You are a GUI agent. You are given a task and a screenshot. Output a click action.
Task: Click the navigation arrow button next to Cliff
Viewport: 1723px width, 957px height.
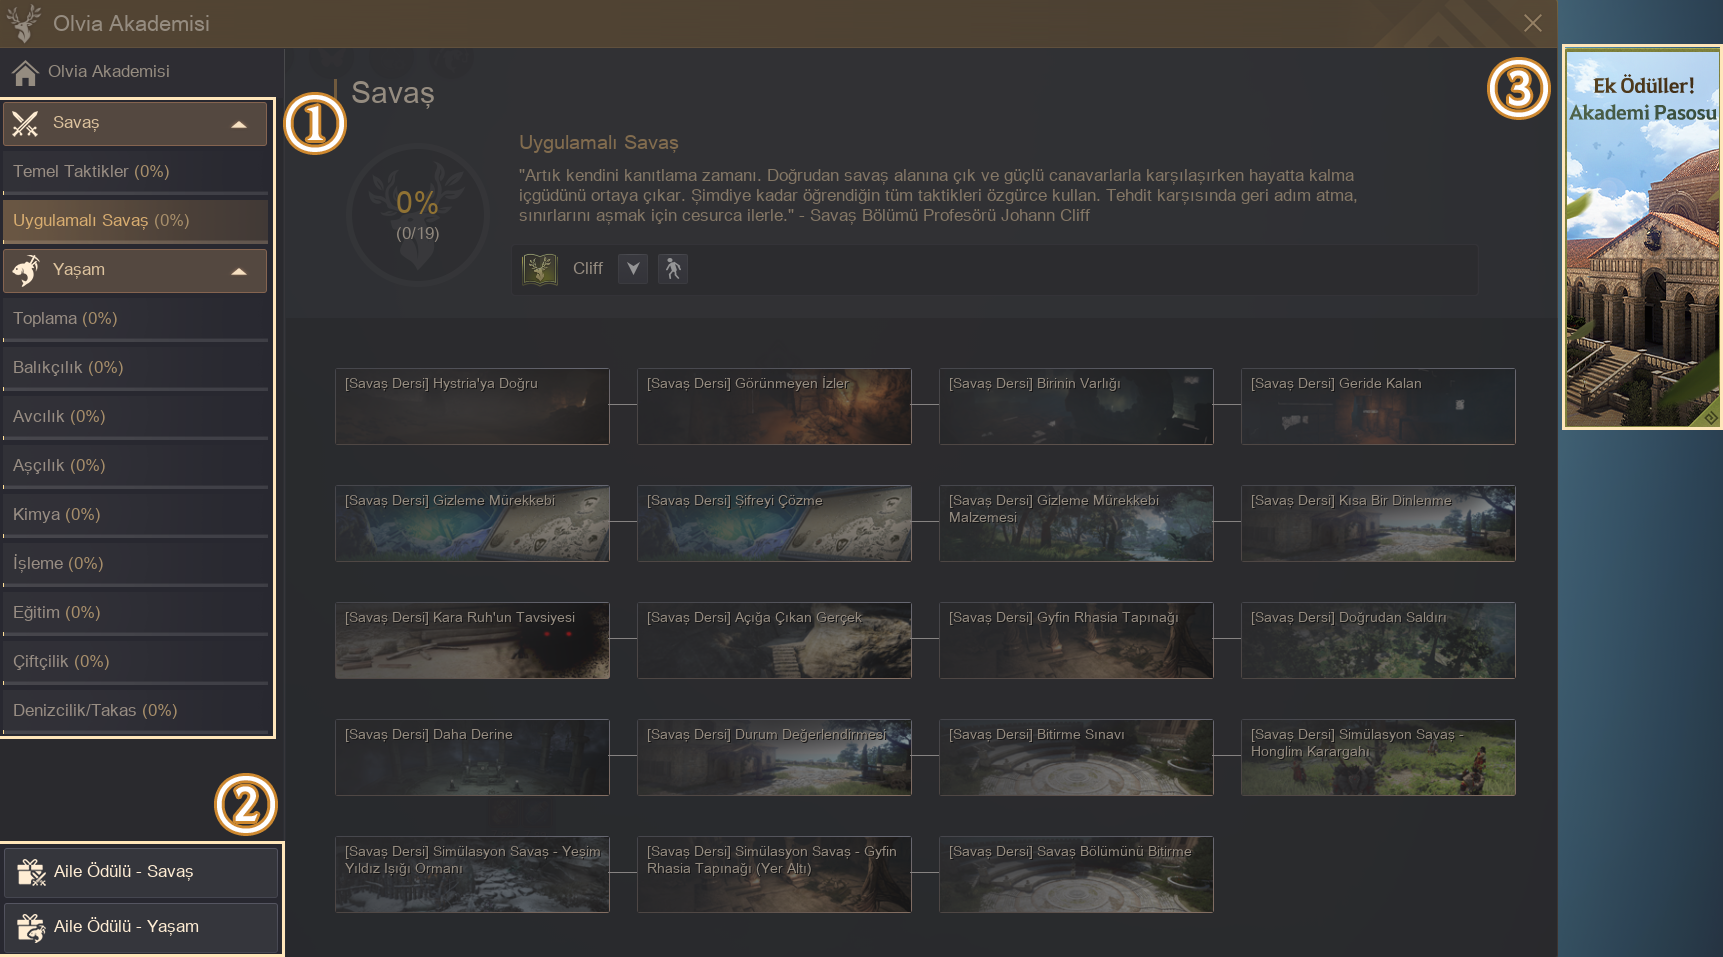pos(633,269)
